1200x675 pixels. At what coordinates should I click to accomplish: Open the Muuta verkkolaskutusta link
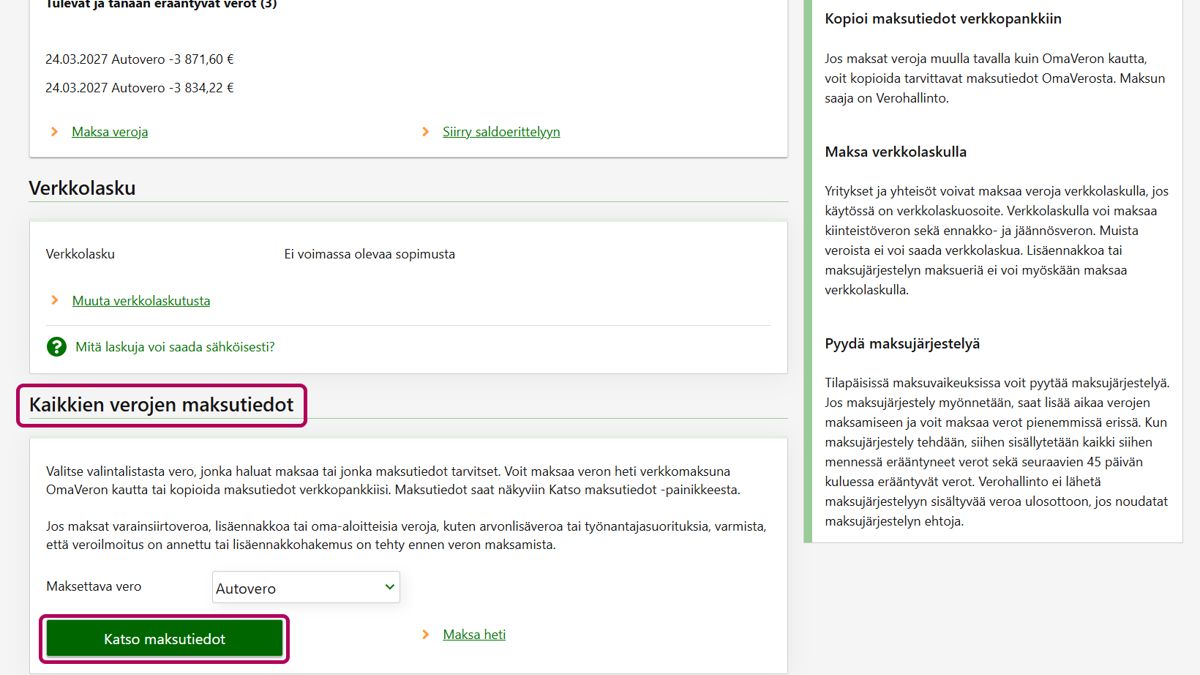141,301
